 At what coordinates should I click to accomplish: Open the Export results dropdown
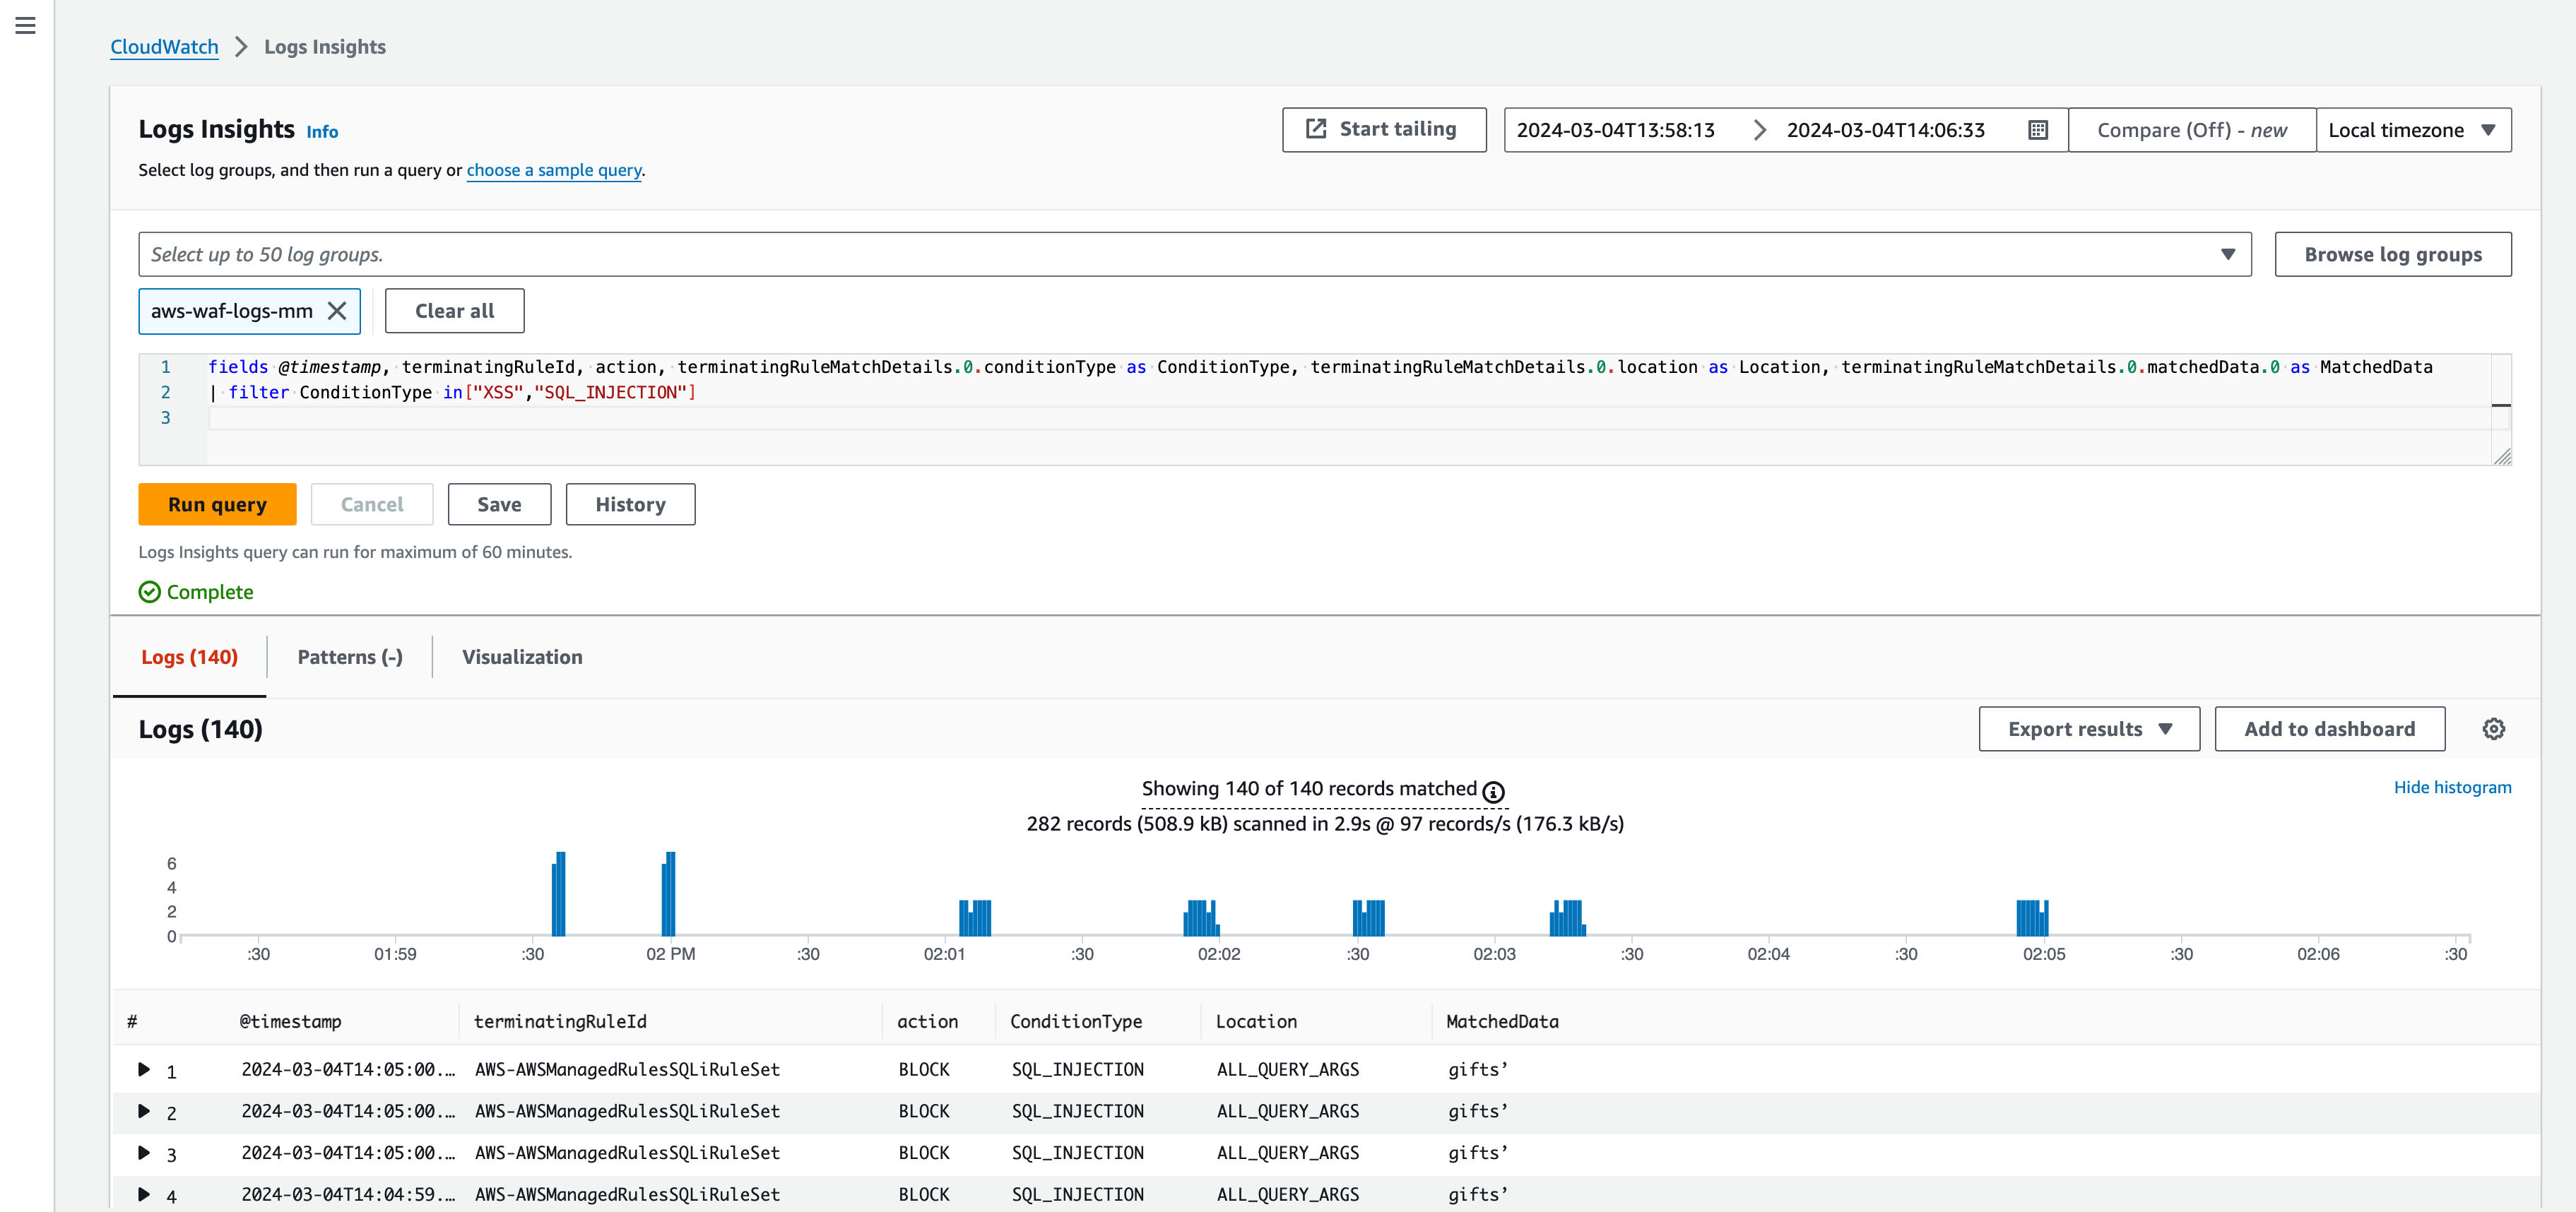2088,728
